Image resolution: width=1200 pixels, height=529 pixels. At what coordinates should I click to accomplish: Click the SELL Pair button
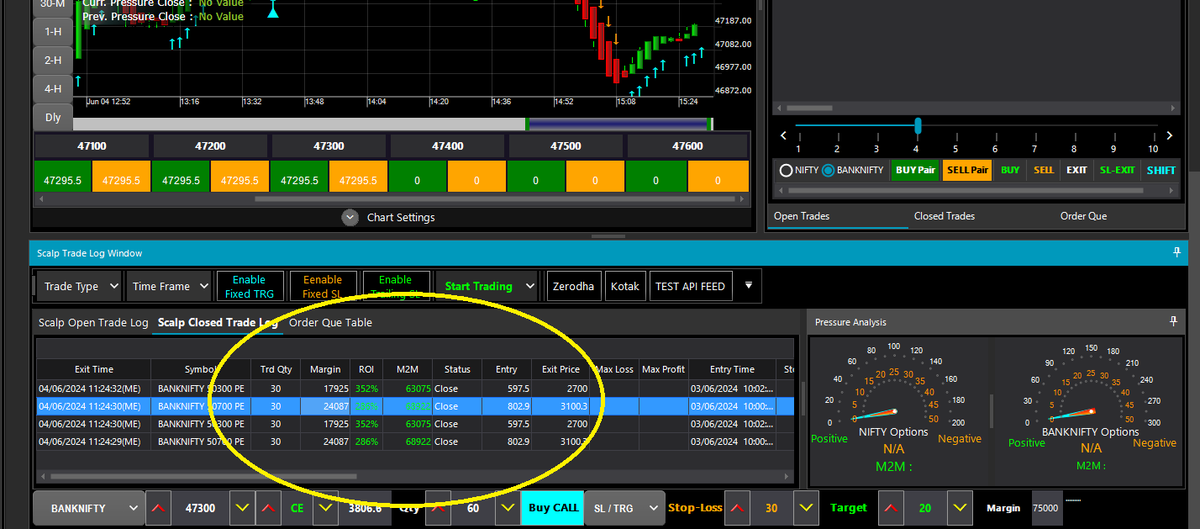click(967, 170)
